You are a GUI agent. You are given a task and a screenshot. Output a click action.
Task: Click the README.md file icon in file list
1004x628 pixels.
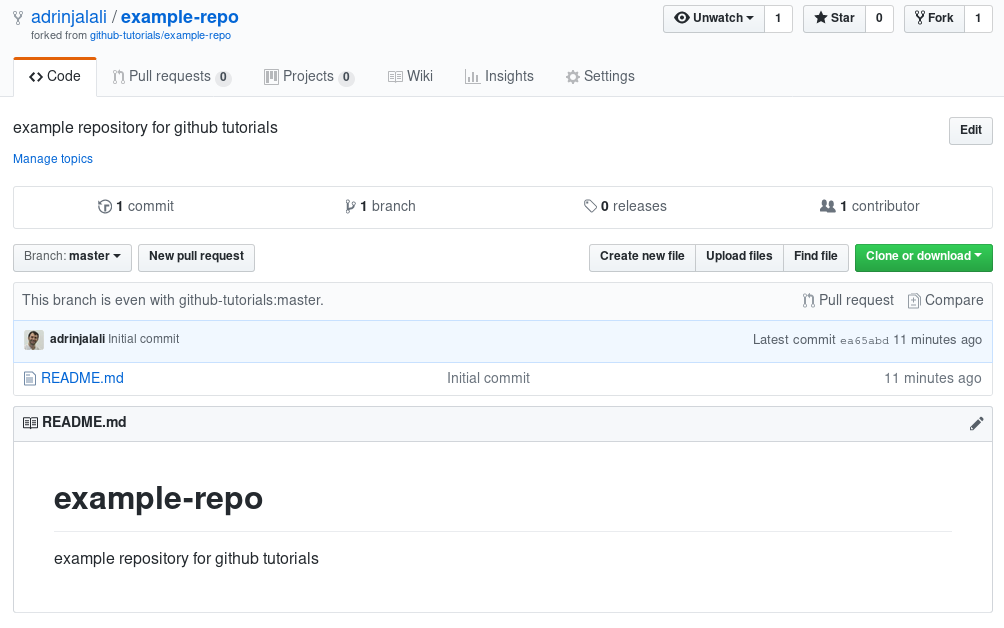point(29,378)
